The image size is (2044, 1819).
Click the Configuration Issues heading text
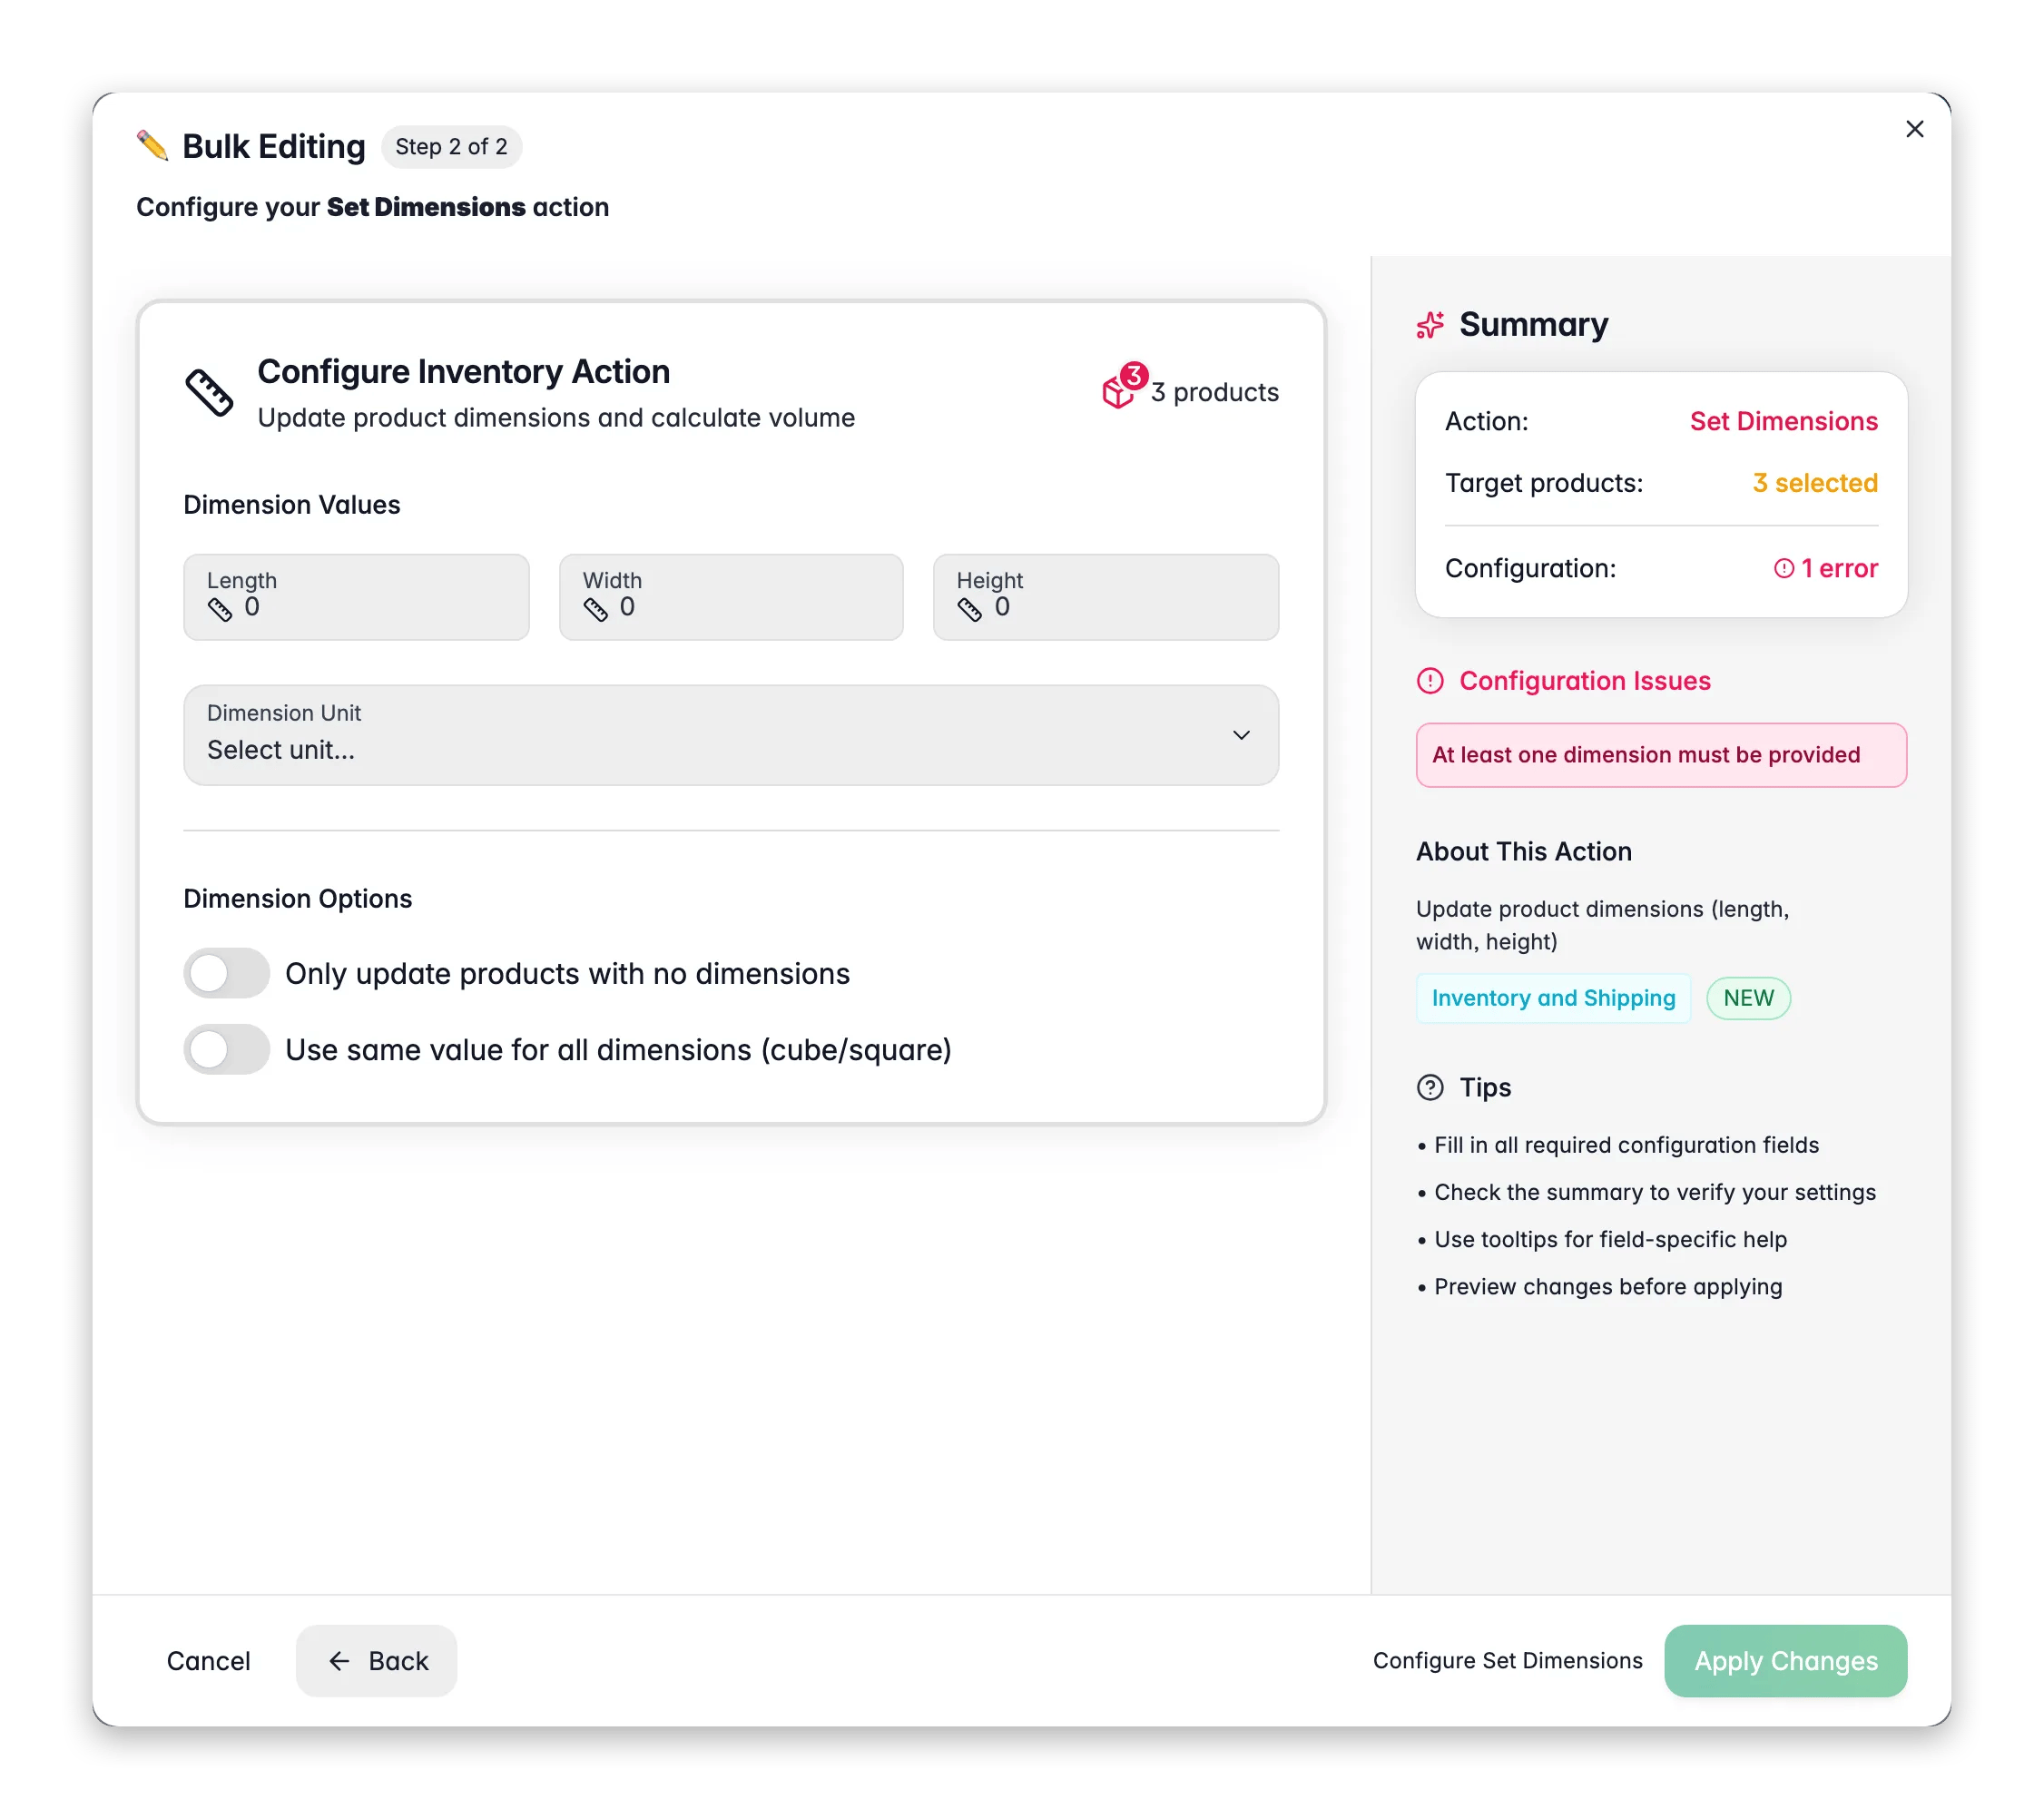point(1584,681)
